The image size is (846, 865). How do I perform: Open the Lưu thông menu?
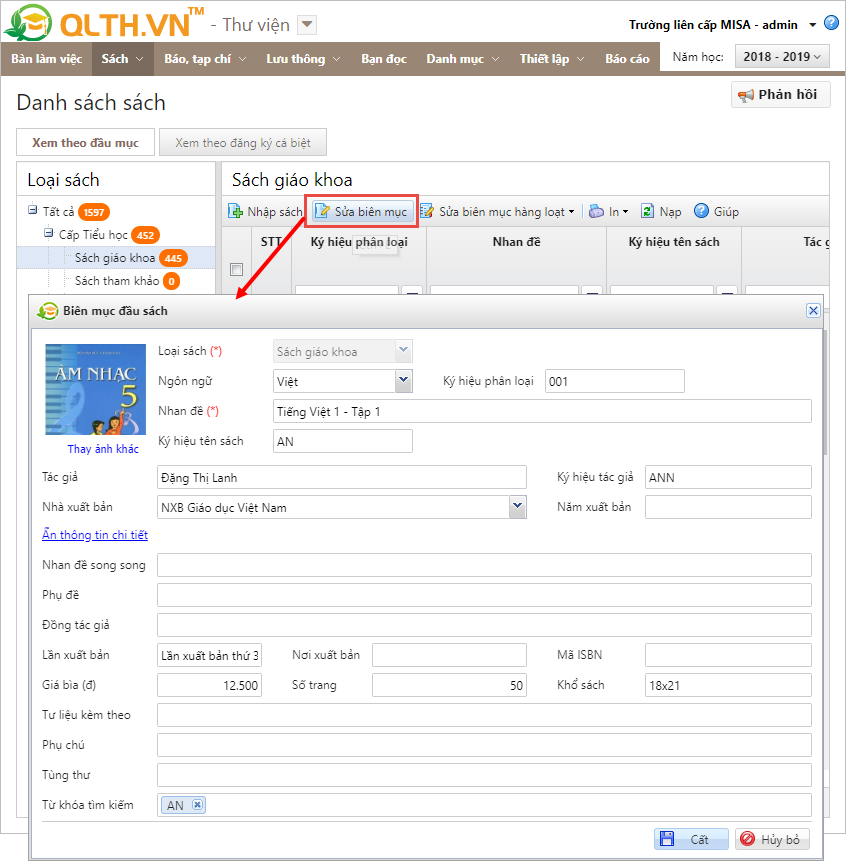303,58
